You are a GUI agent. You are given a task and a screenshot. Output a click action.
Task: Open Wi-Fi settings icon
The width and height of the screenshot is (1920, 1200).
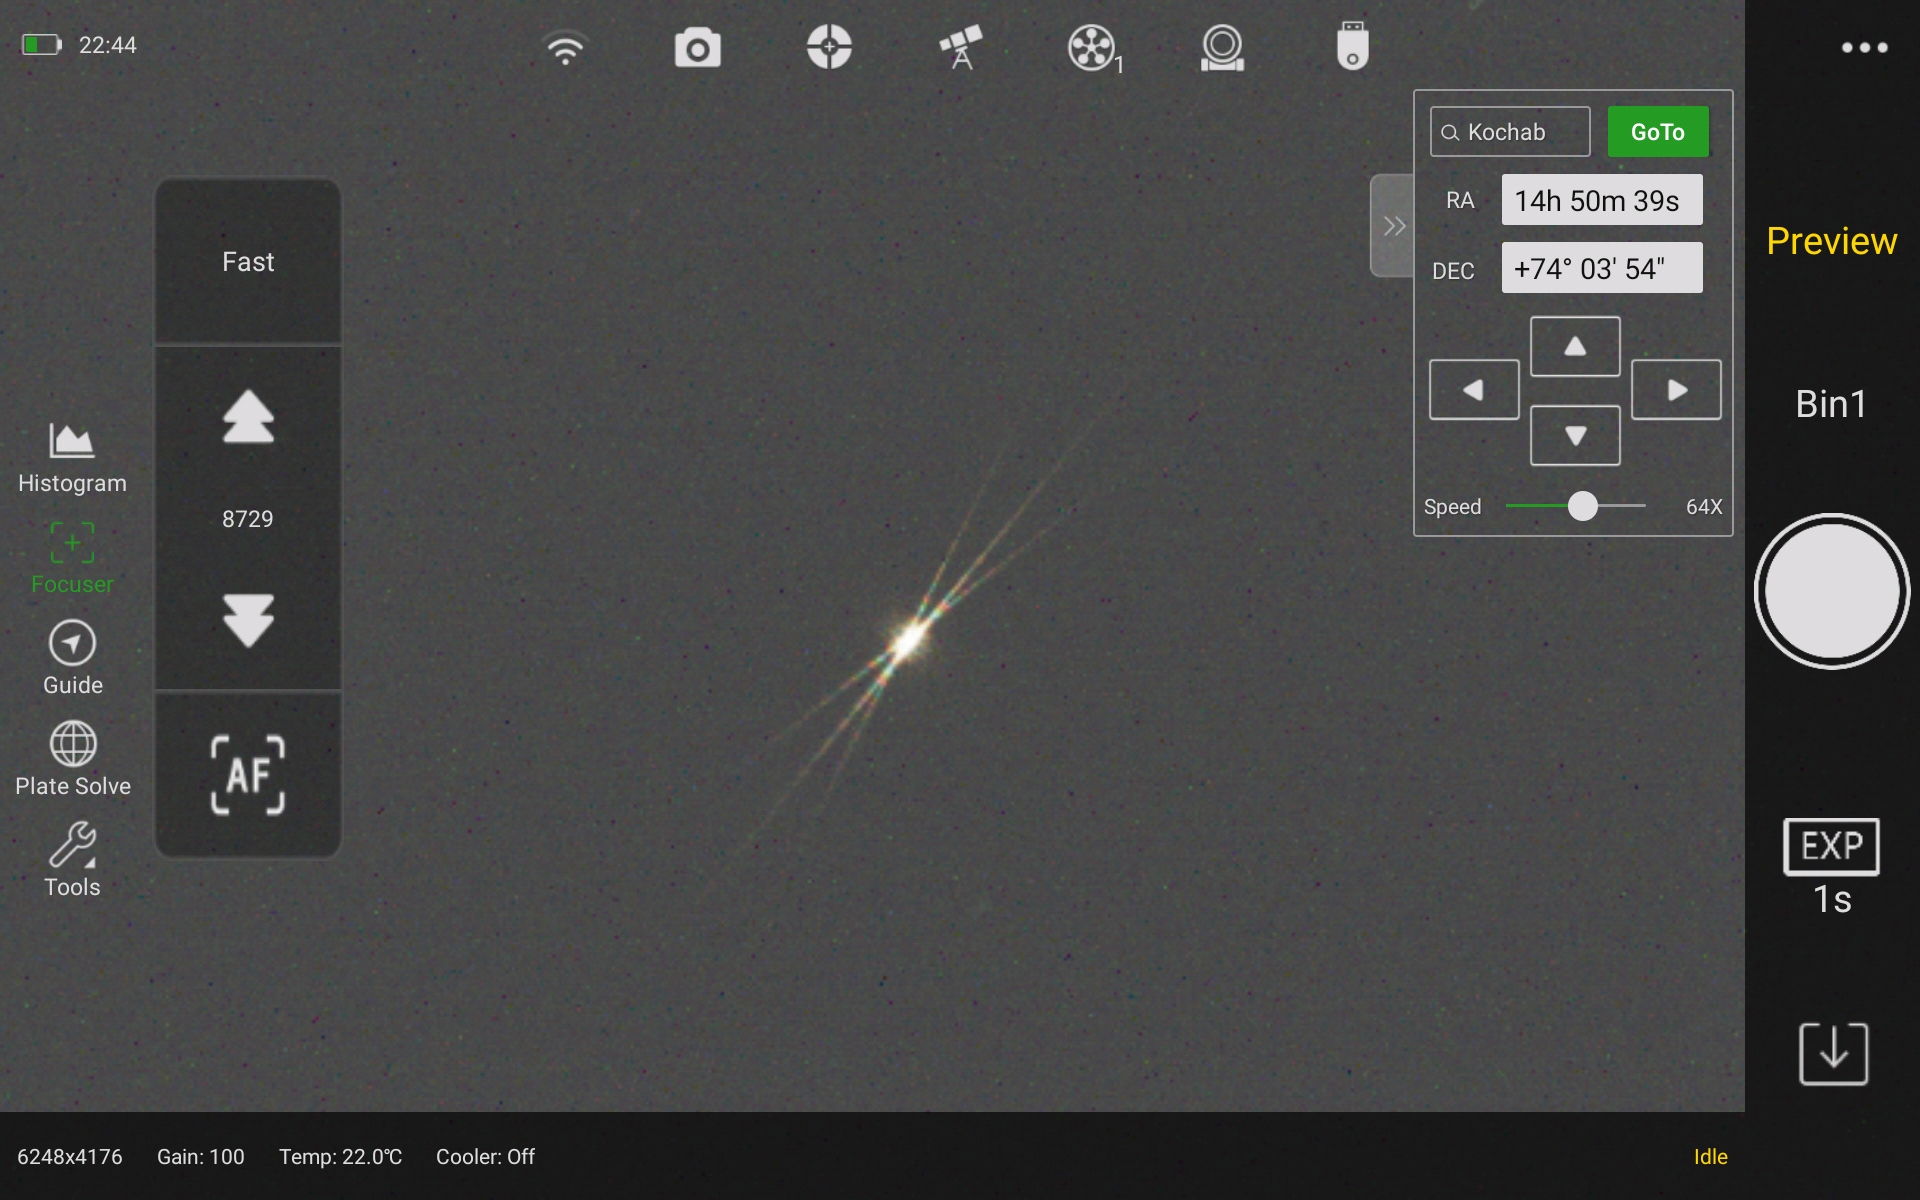click(x=565, y=47)
